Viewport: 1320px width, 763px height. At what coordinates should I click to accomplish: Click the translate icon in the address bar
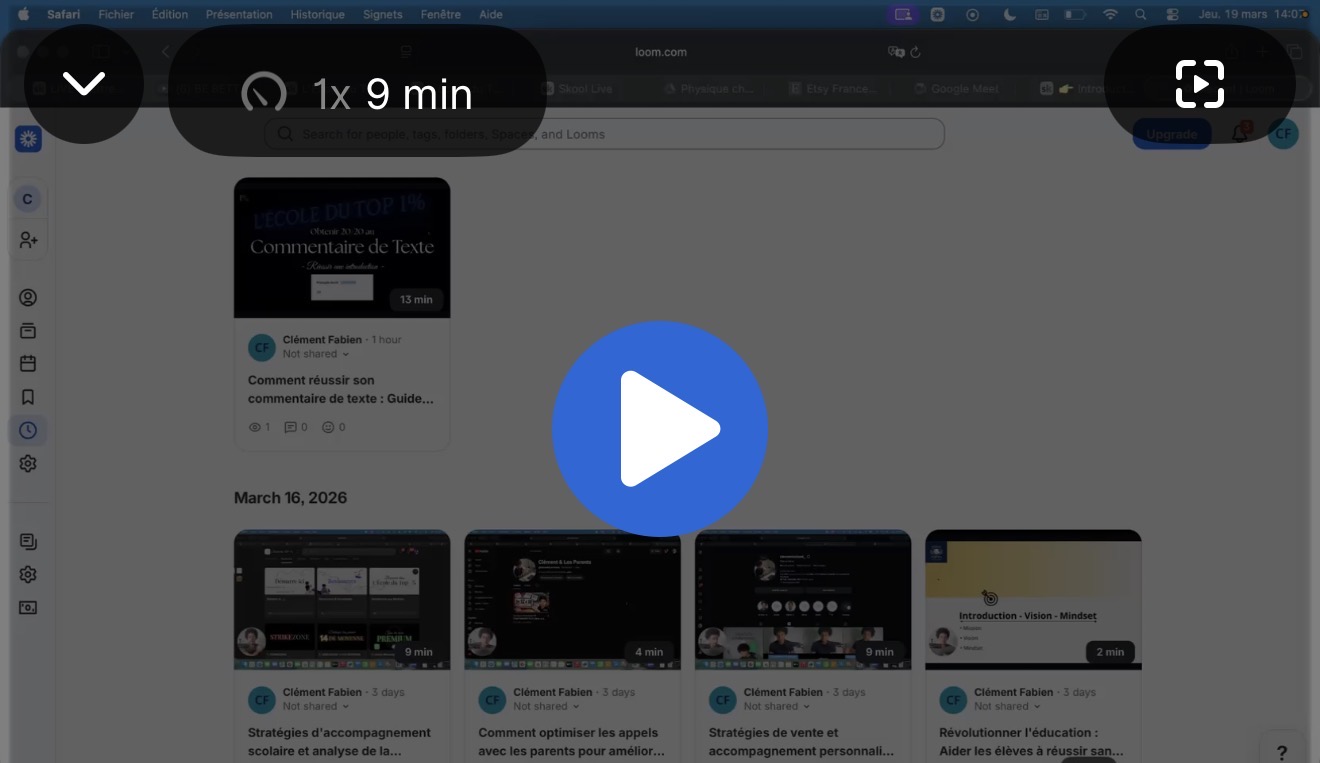pyautogui.click(x=896, y=52)
